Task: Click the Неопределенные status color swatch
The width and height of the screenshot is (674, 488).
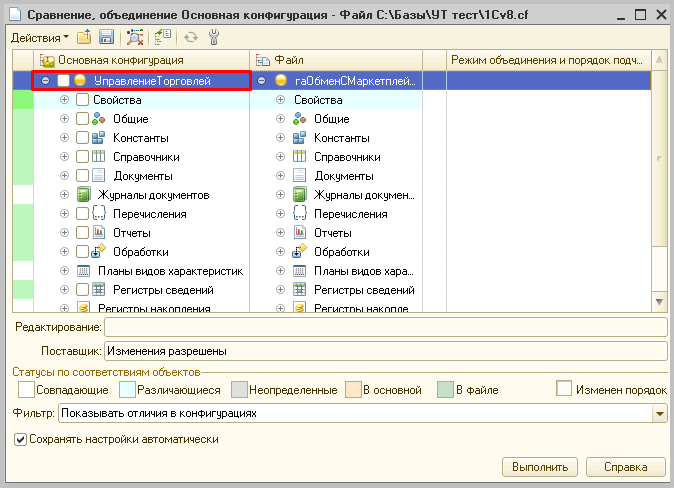Action: (x=239, y=390)
